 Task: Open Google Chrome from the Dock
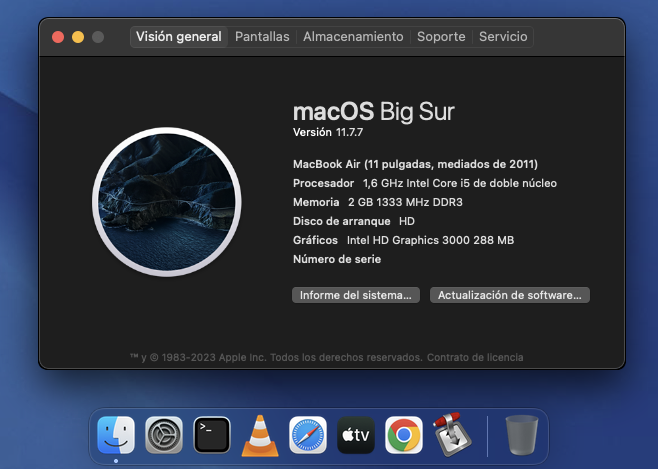click(x=404, y=435)
